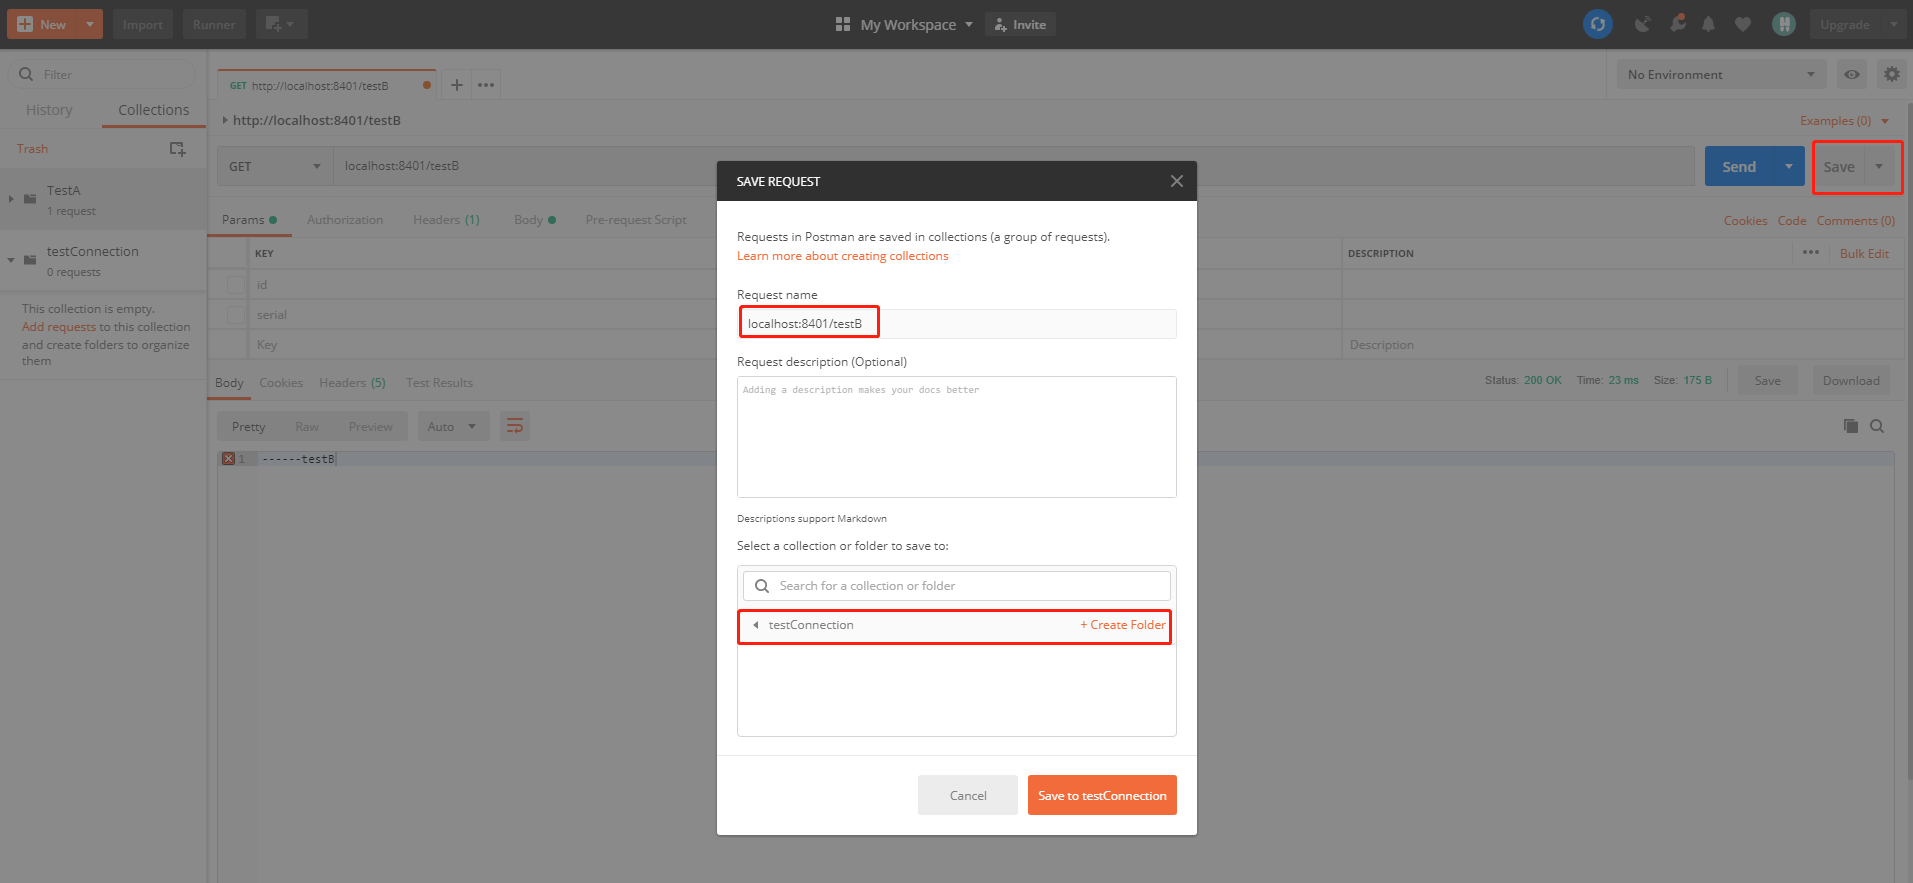Open Comments (0)
The height and width of the screenshot is (883, 1913).
coord(1855,221)
